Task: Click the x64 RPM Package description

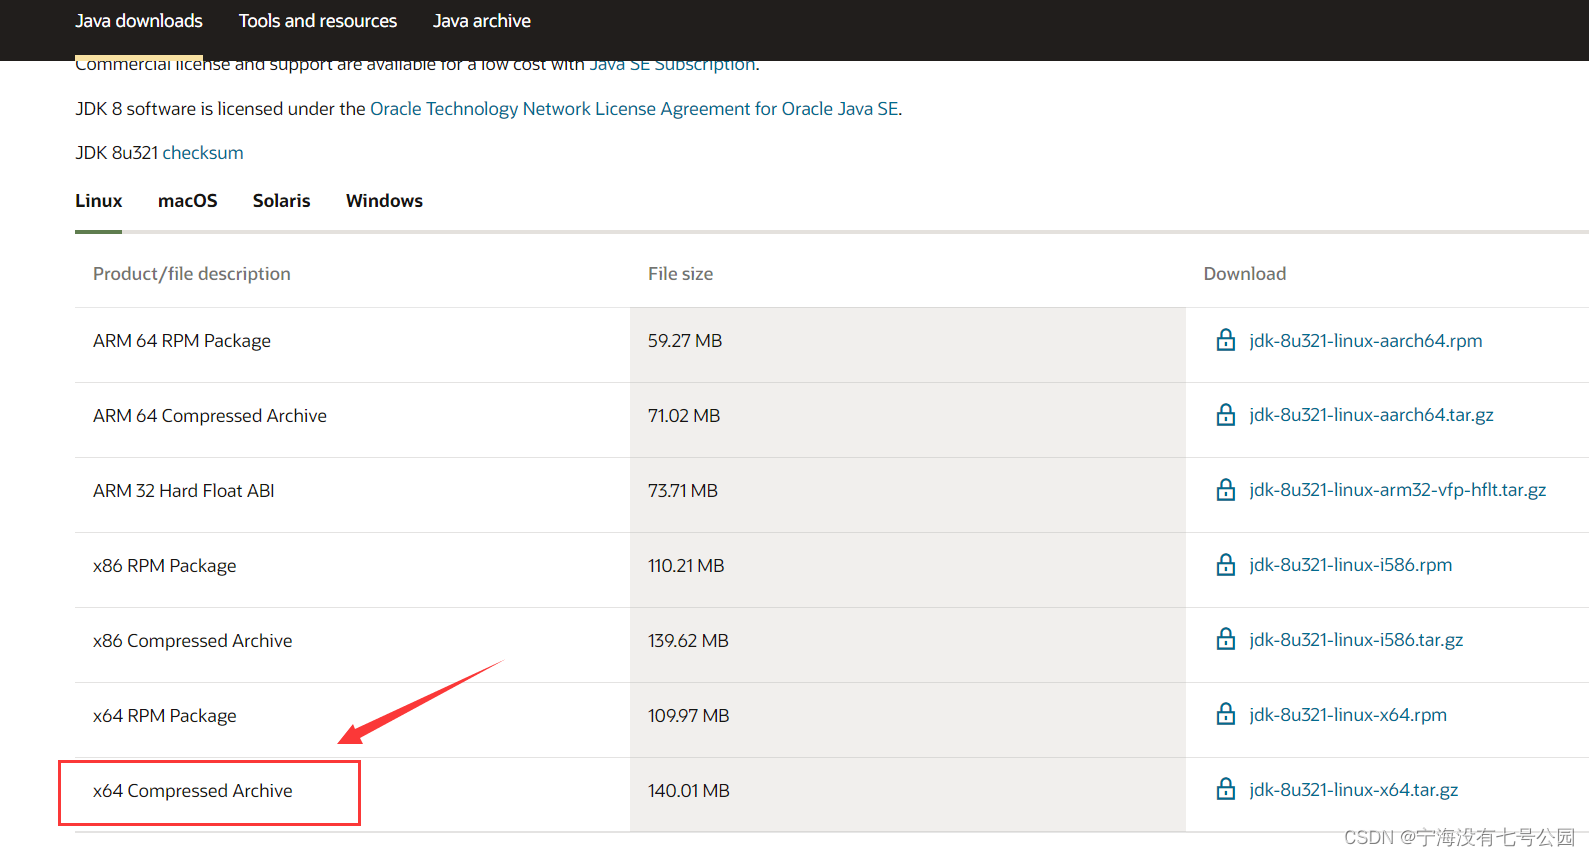Action: pos(165,716)
